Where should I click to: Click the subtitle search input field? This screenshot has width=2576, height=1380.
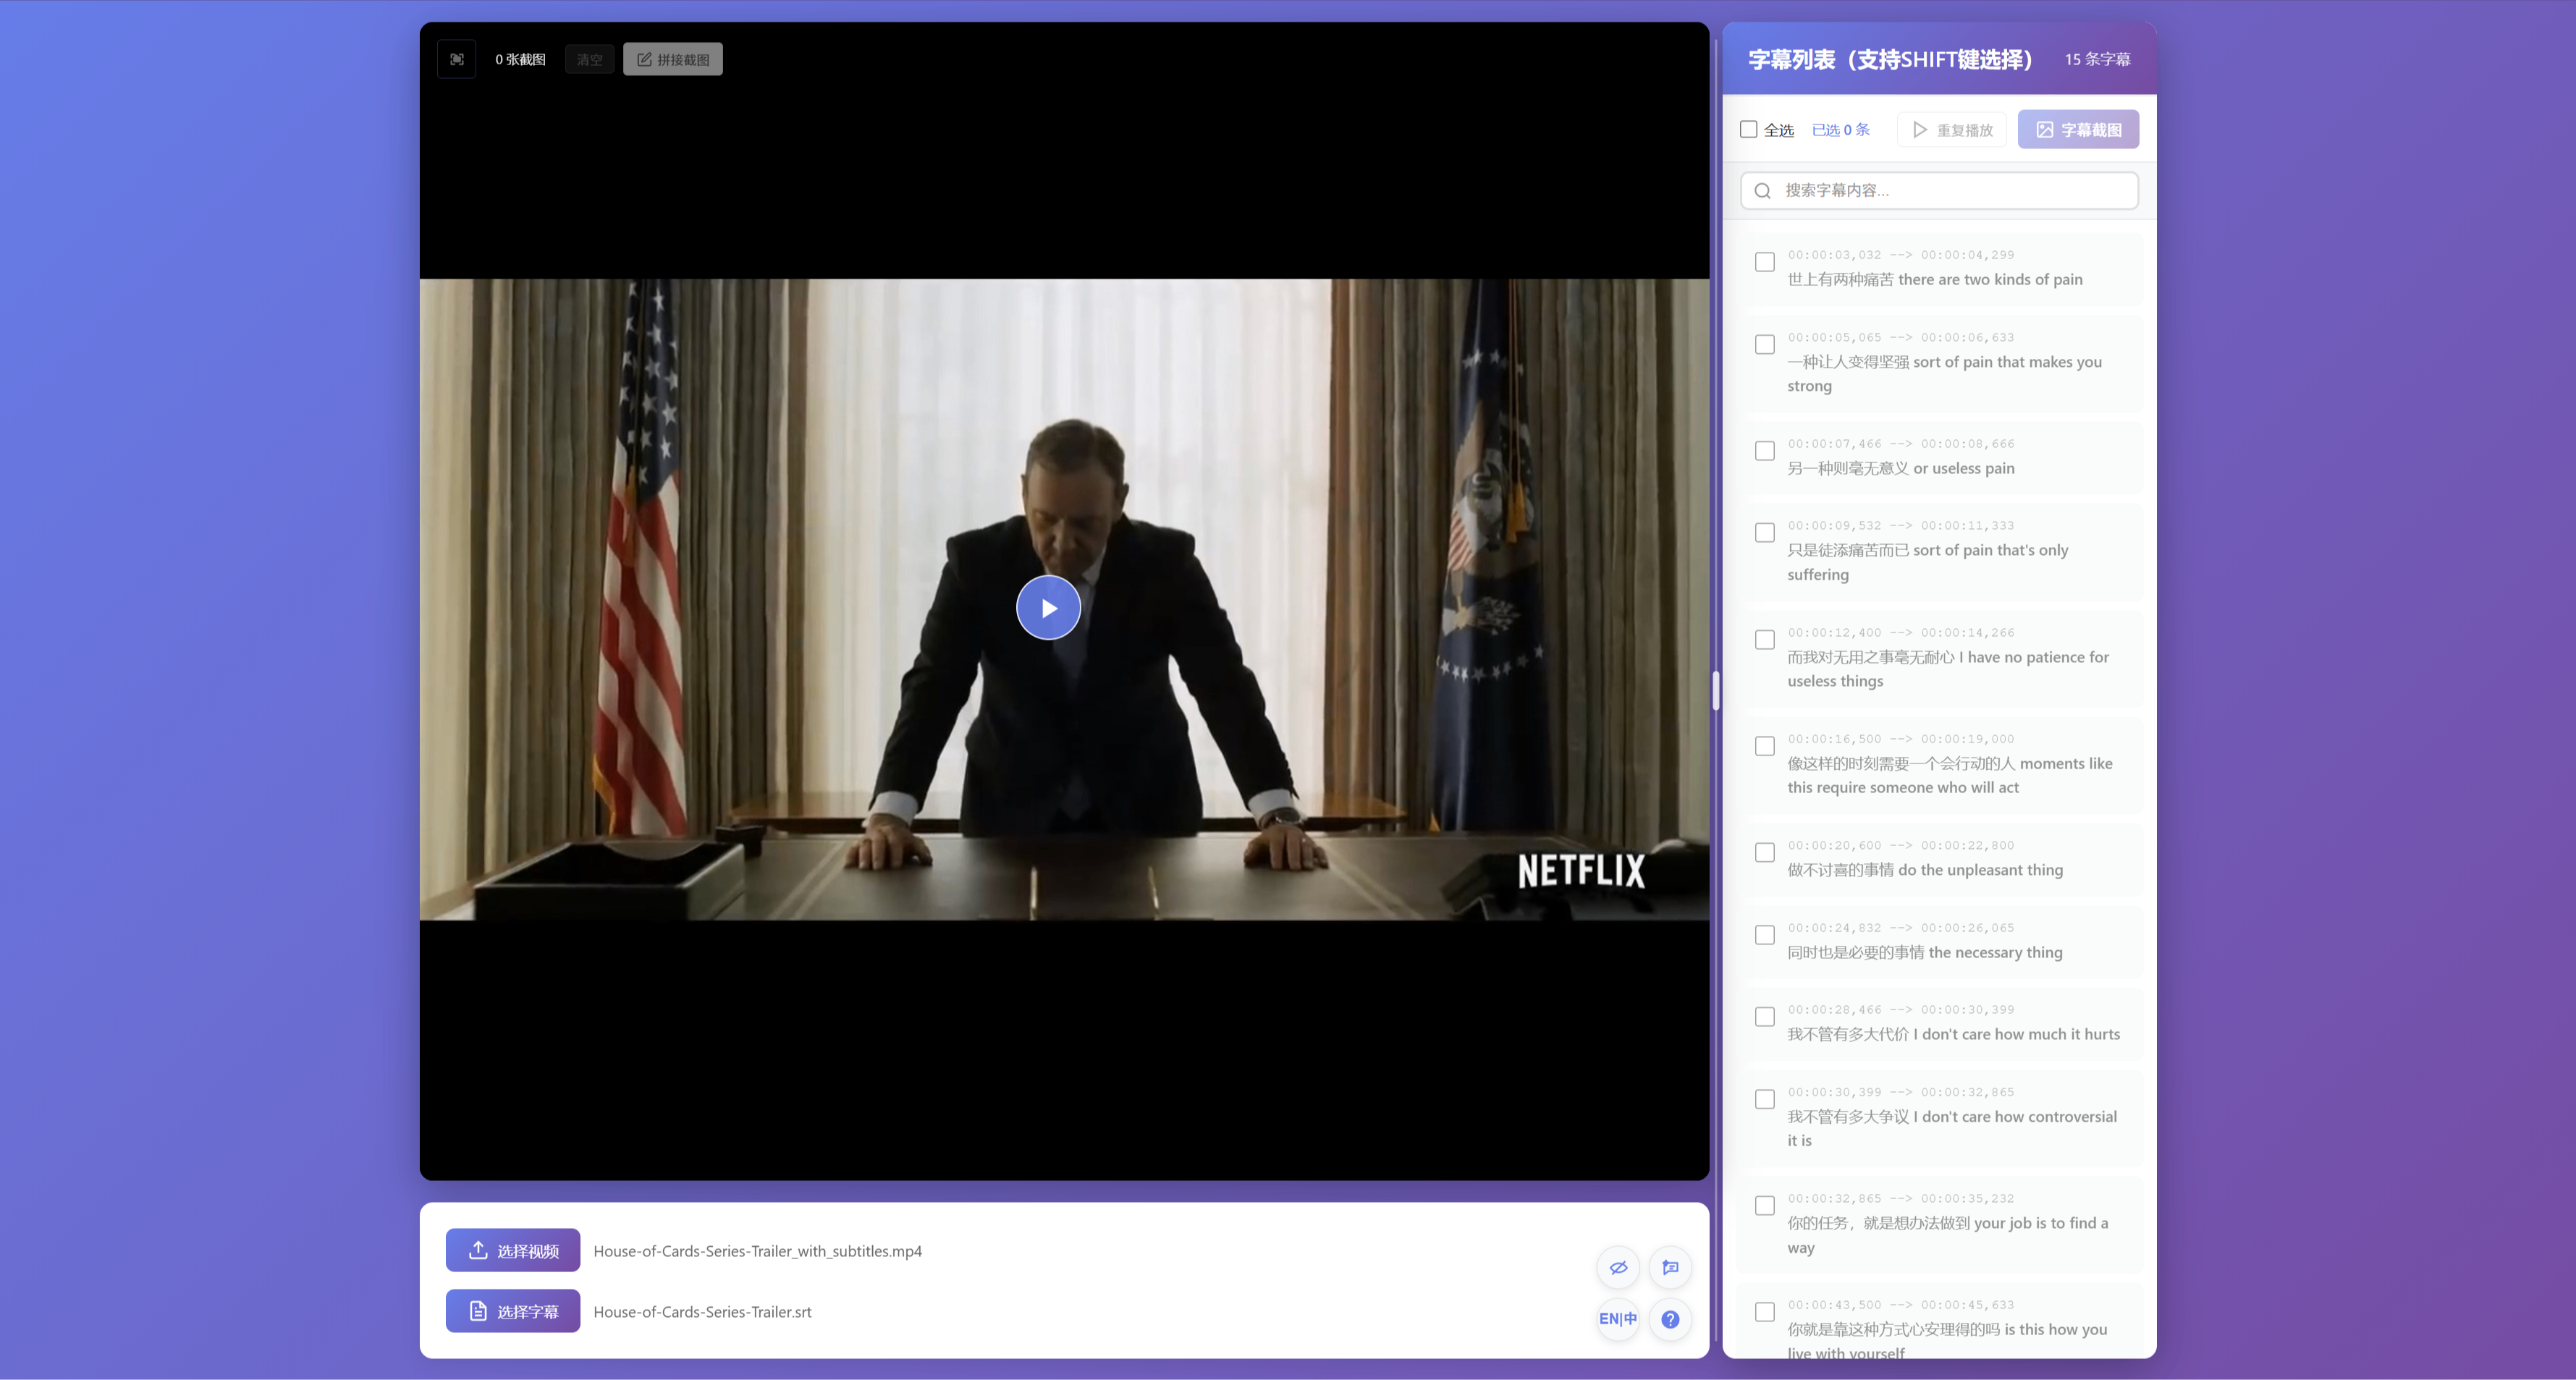pos(1939,190)
